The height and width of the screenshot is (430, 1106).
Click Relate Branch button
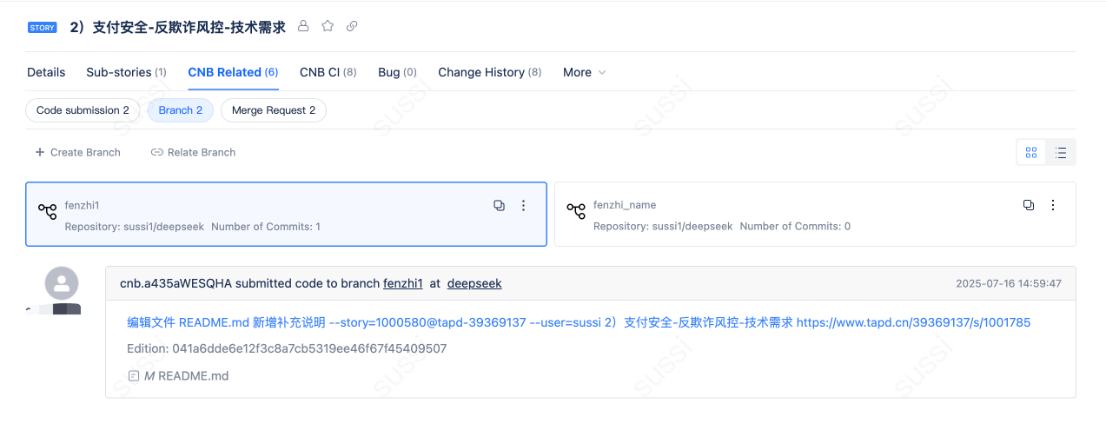click(193, 152)
